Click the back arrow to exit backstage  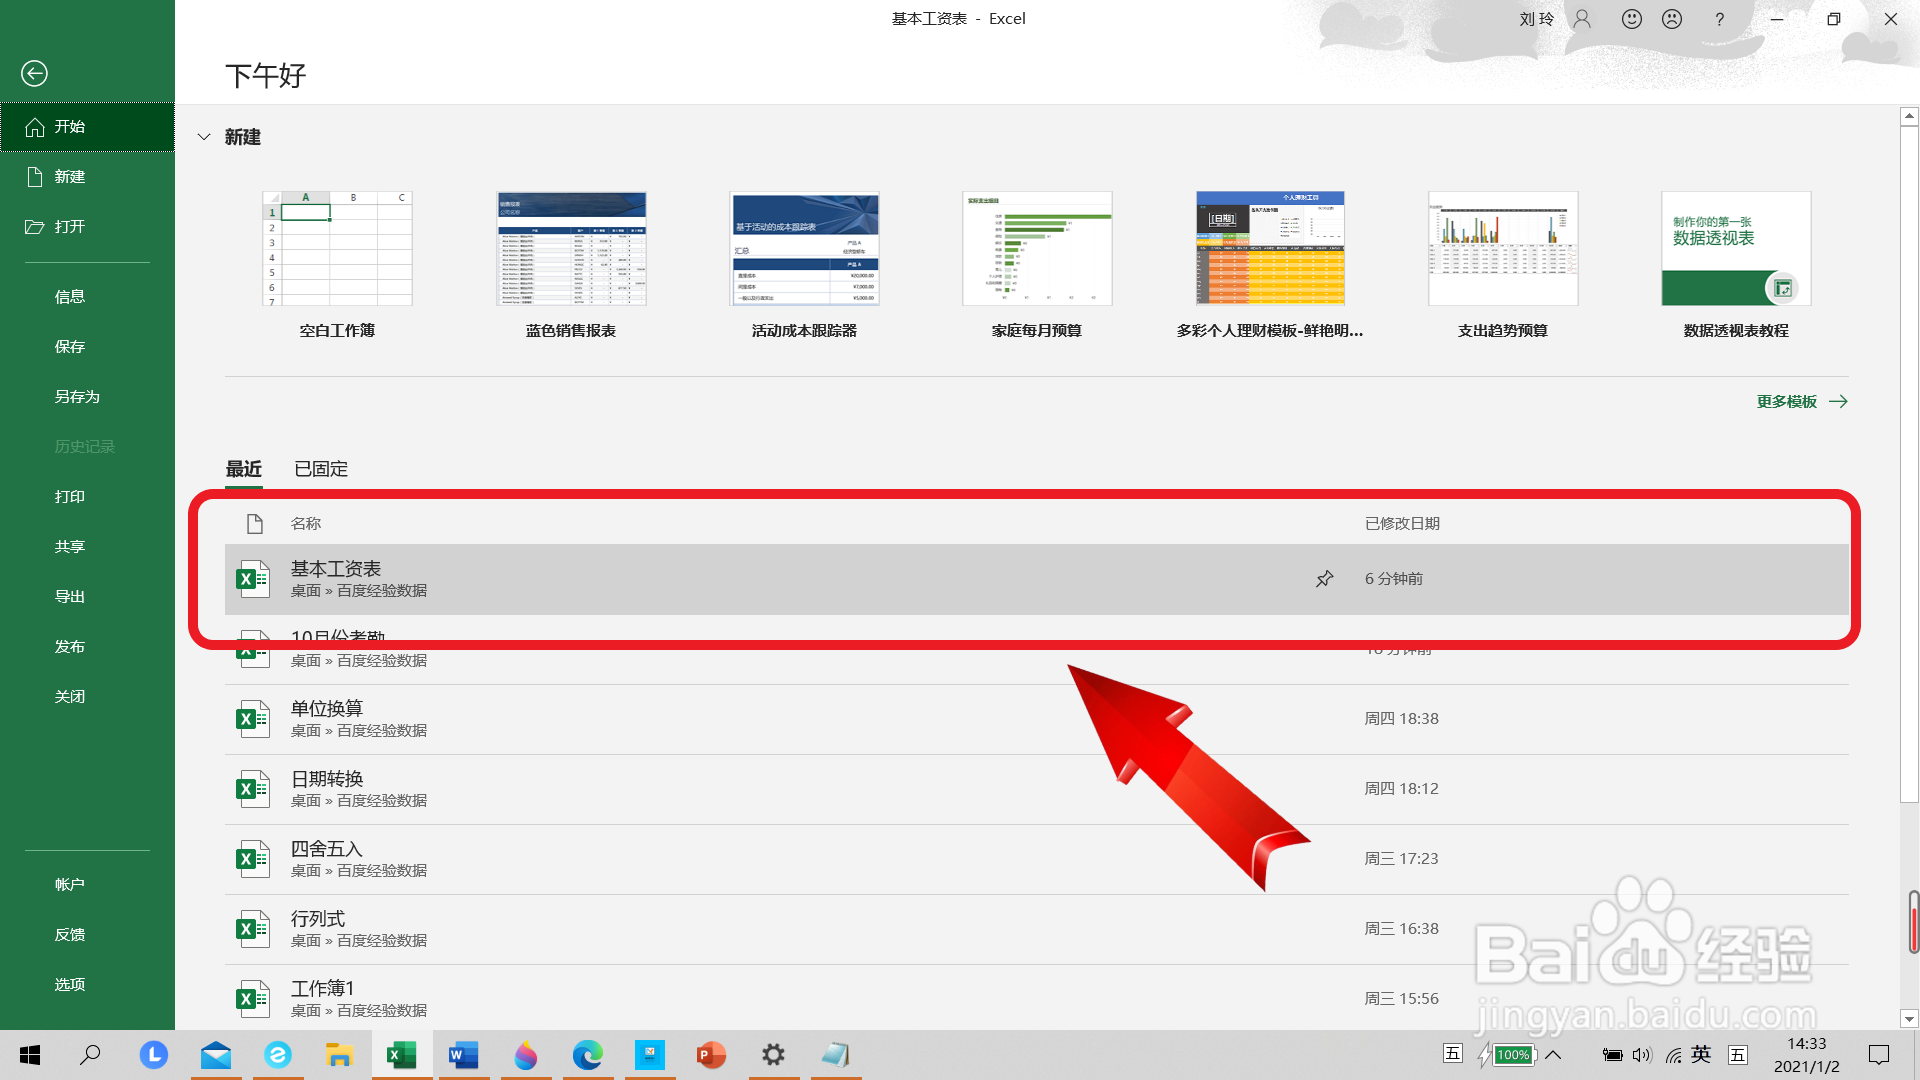(34, 73)
